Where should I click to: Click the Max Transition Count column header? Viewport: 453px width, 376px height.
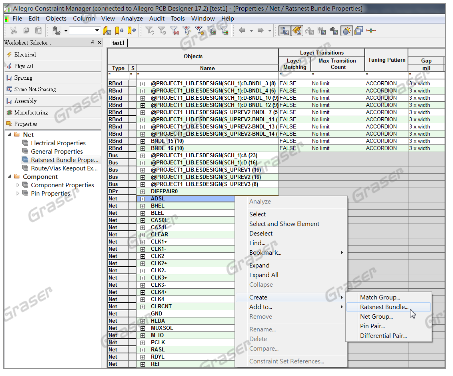[337, 64]
